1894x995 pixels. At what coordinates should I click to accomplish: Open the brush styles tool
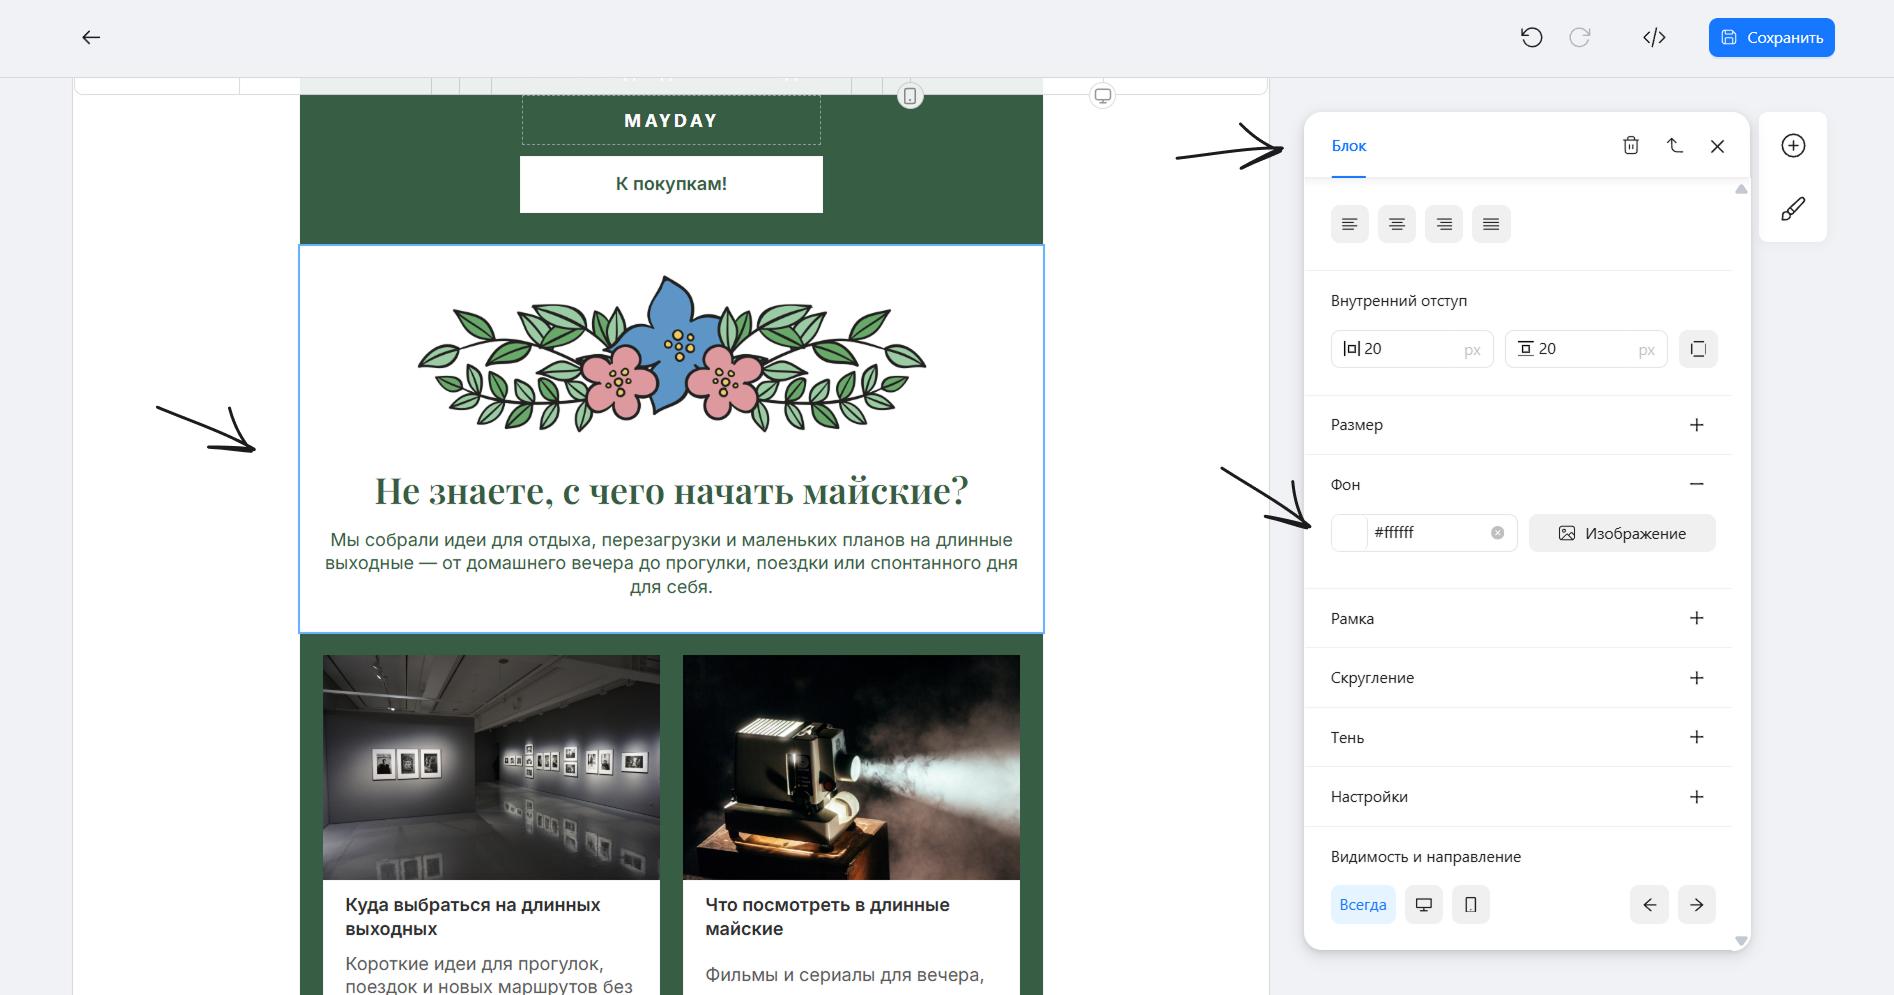click(x=1793, y=209)
